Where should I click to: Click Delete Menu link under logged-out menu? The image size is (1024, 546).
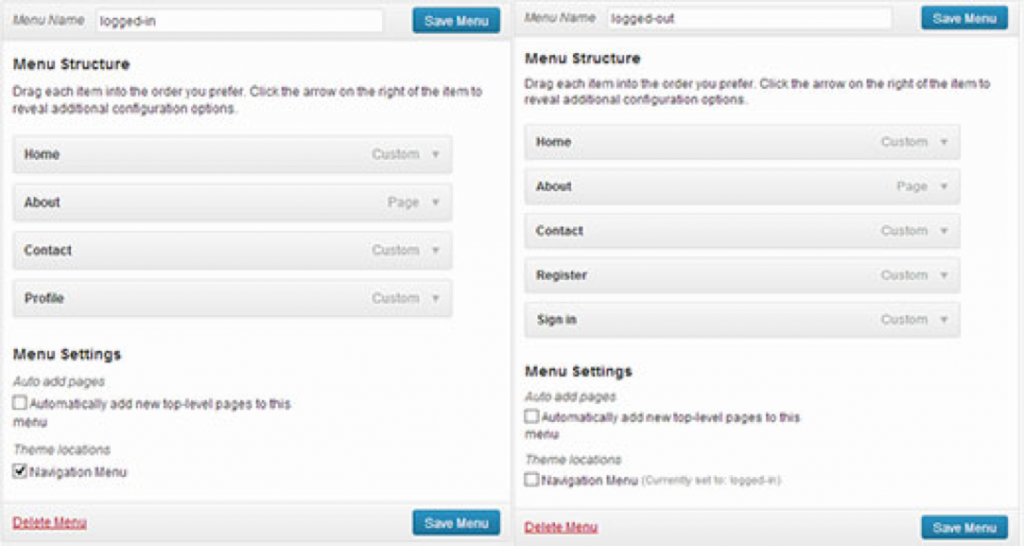pyautogui.click(x=561, y=527)
